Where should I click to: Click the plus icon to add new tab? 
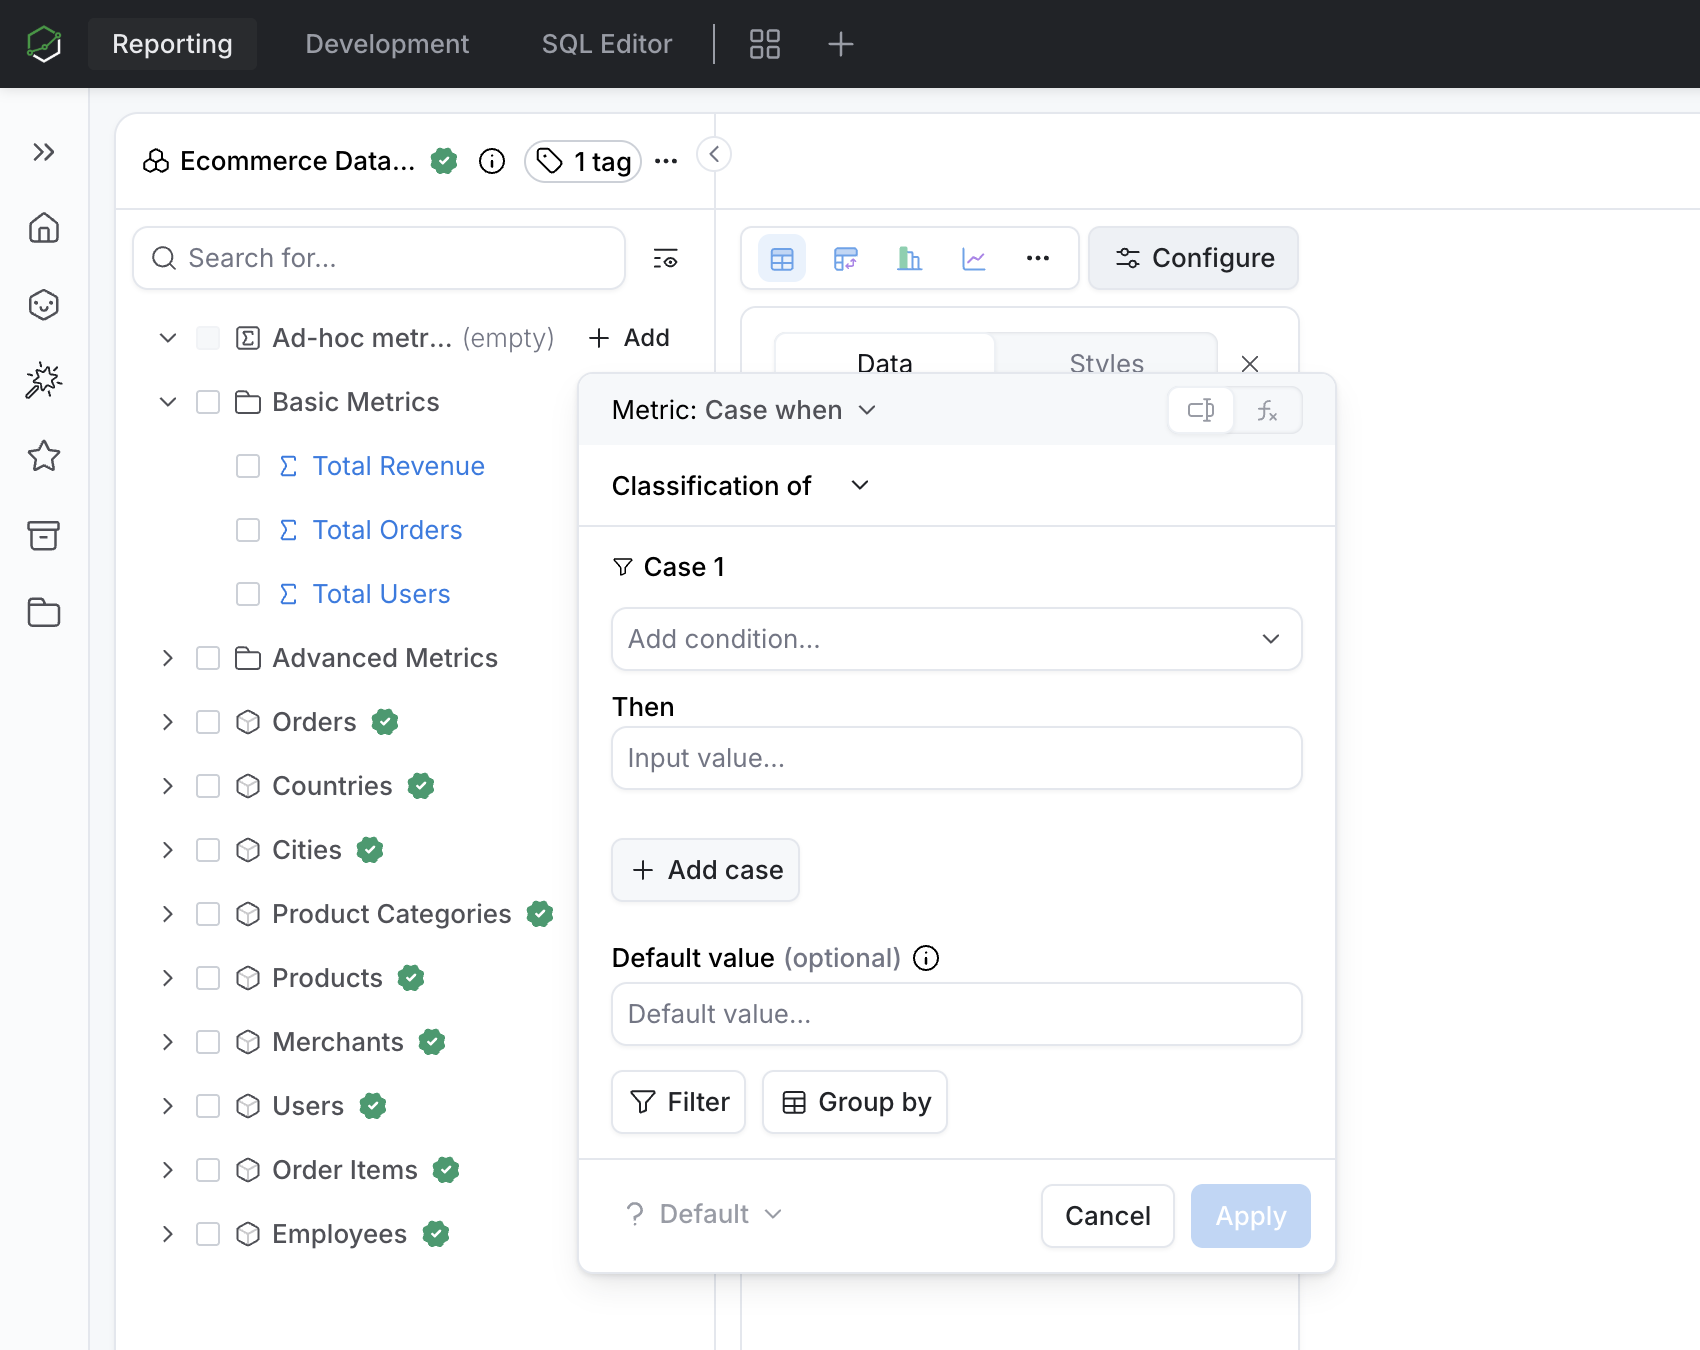point(841,44)
